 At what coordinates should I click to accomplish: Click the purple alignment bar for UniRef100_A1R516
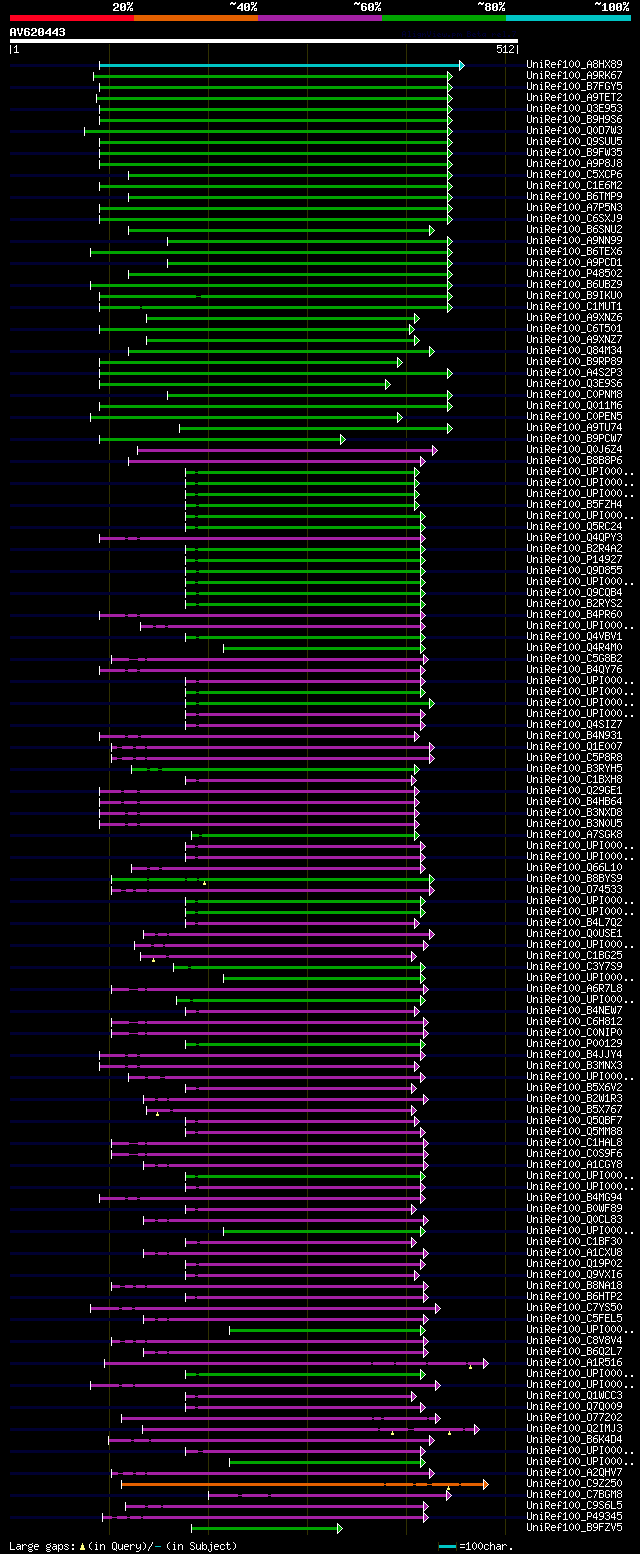(296, 1363)
